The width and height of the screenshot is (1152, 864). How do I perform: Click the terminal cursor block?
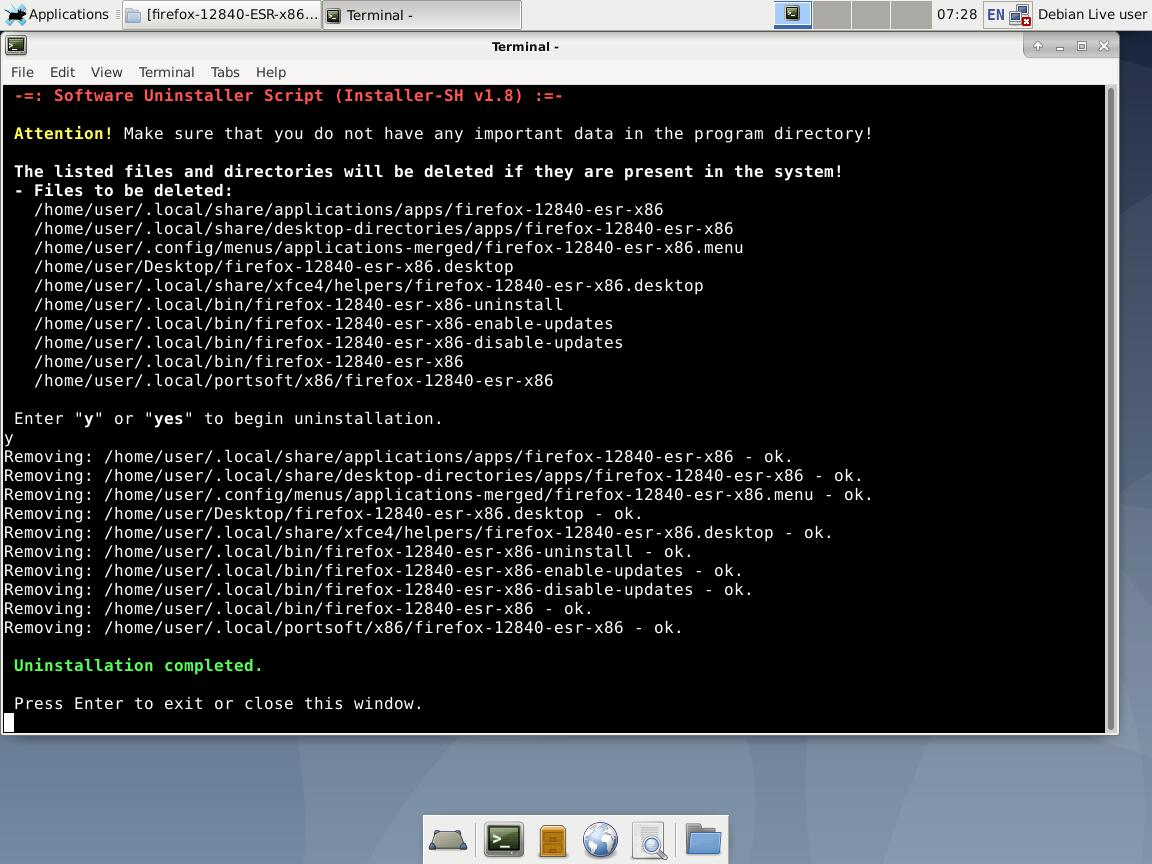9,722
